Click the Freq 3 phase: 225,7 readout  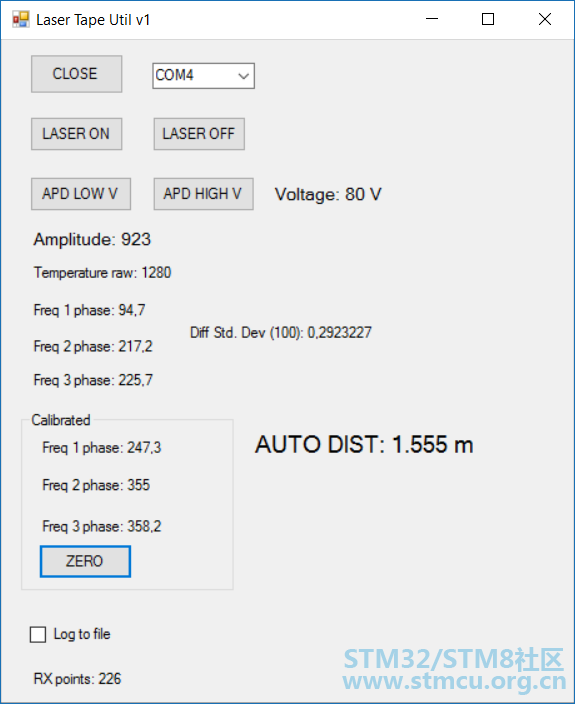[93, 380]
